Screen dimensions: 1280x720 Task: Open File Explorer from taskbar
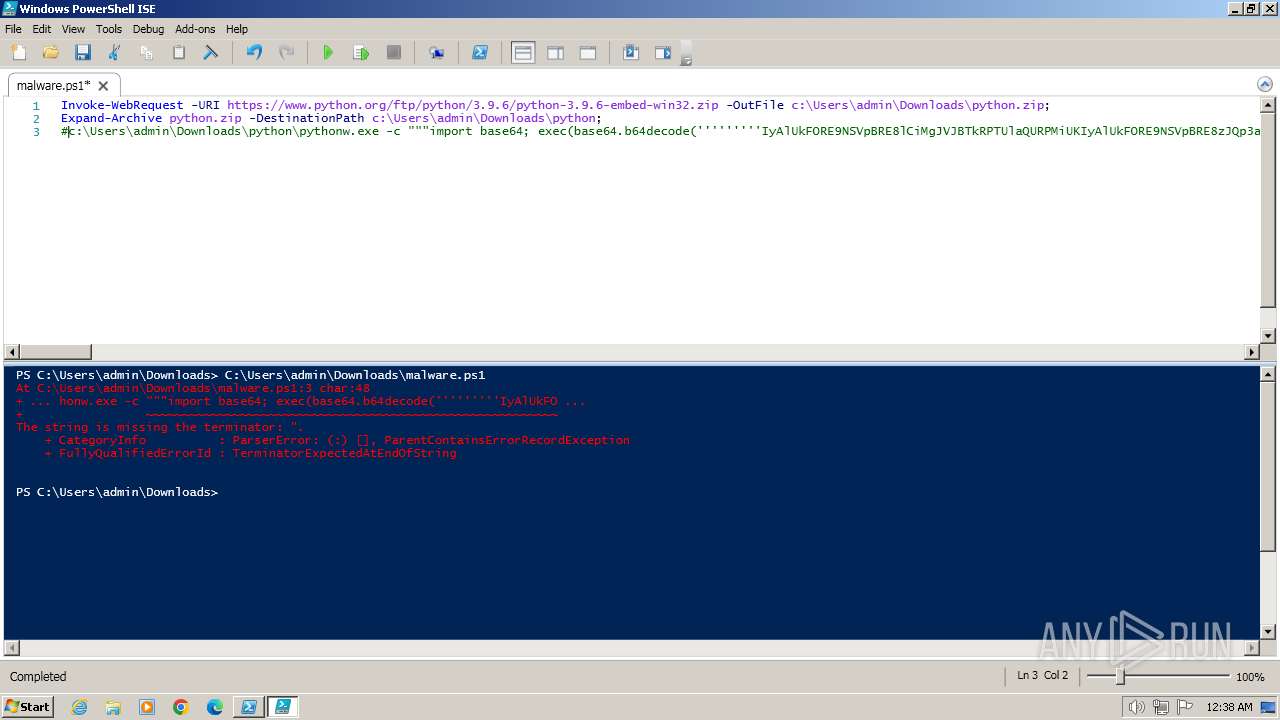pyautogui.click(x=113, y=707)
